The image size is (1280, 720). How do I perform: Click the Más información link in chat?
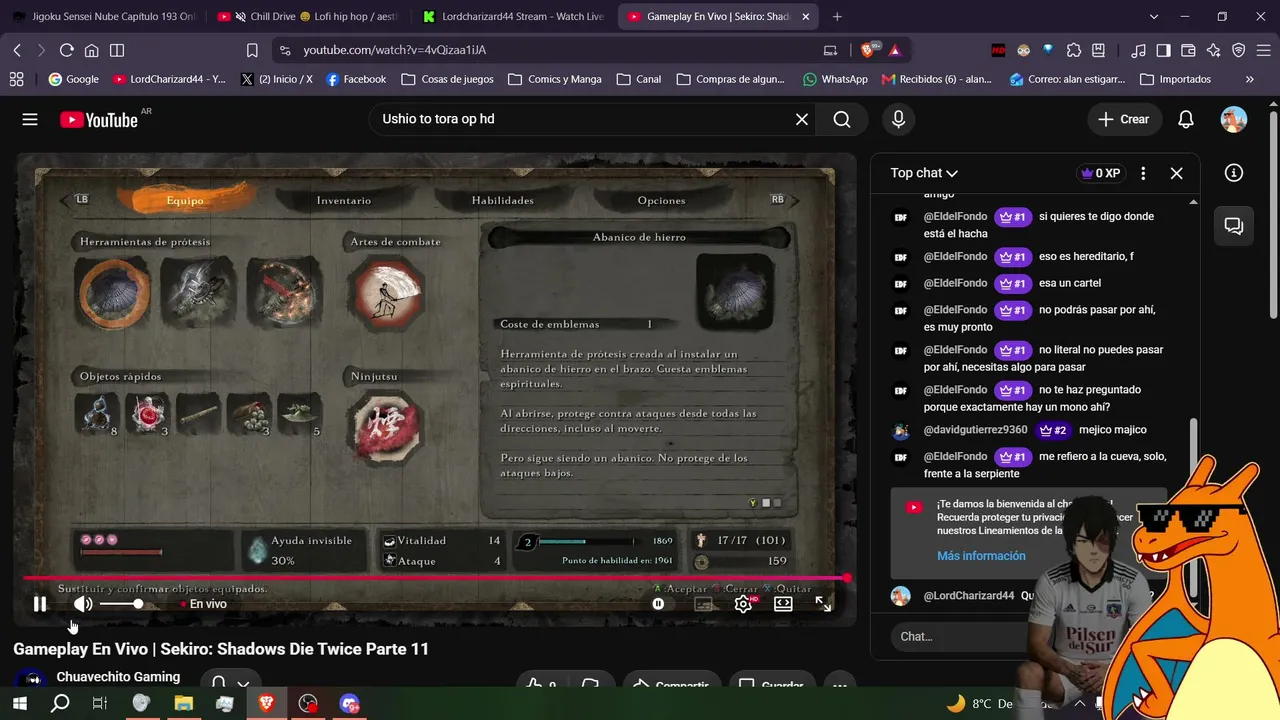[981, 556]
